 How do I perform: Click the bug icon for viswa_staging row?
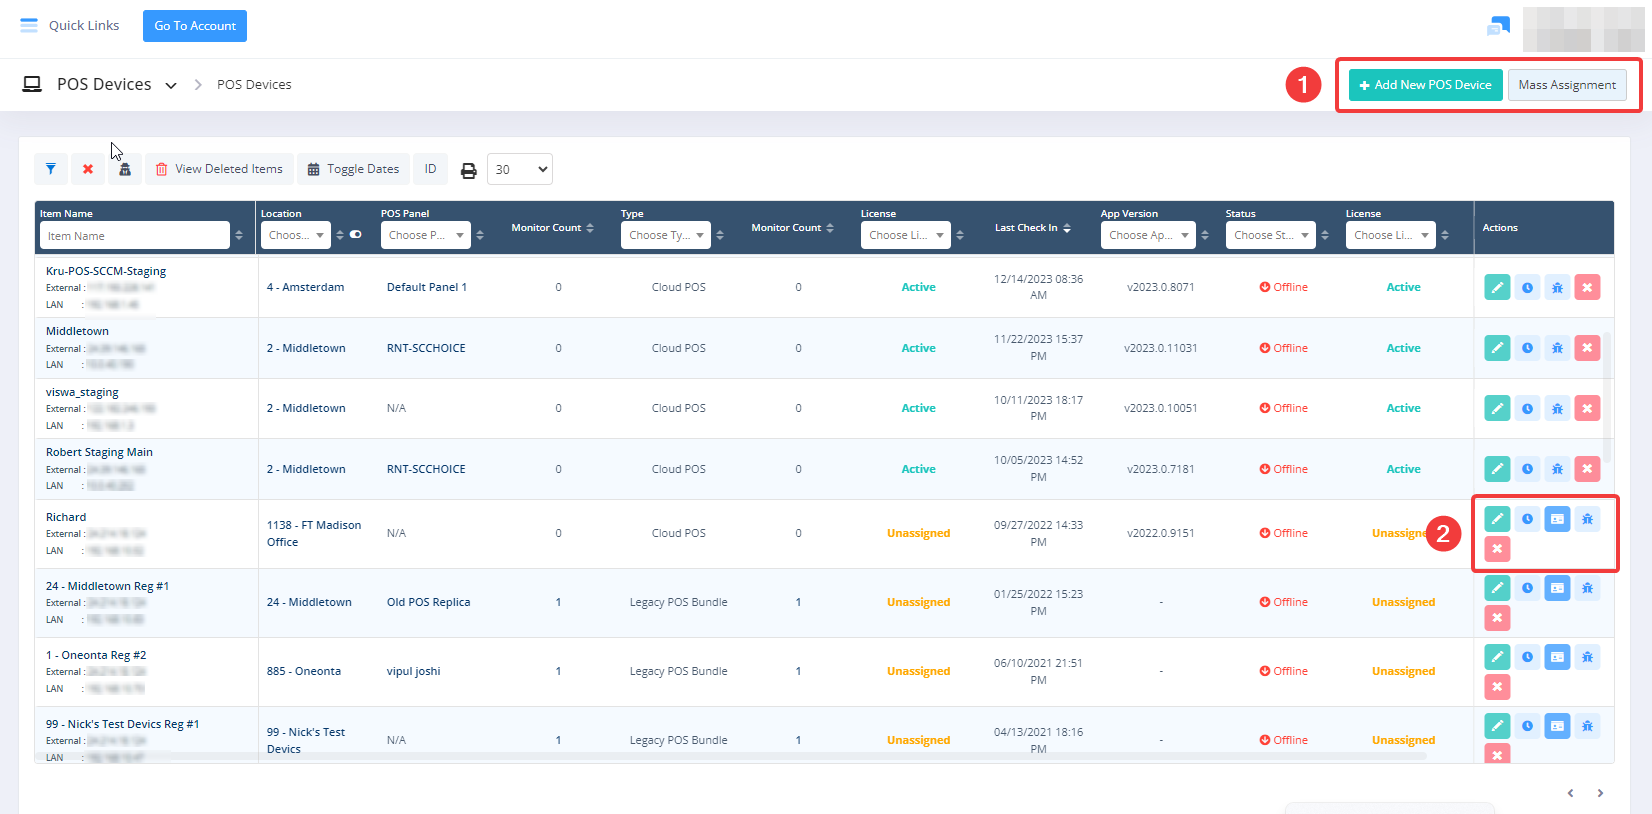tap(1557, 408)
